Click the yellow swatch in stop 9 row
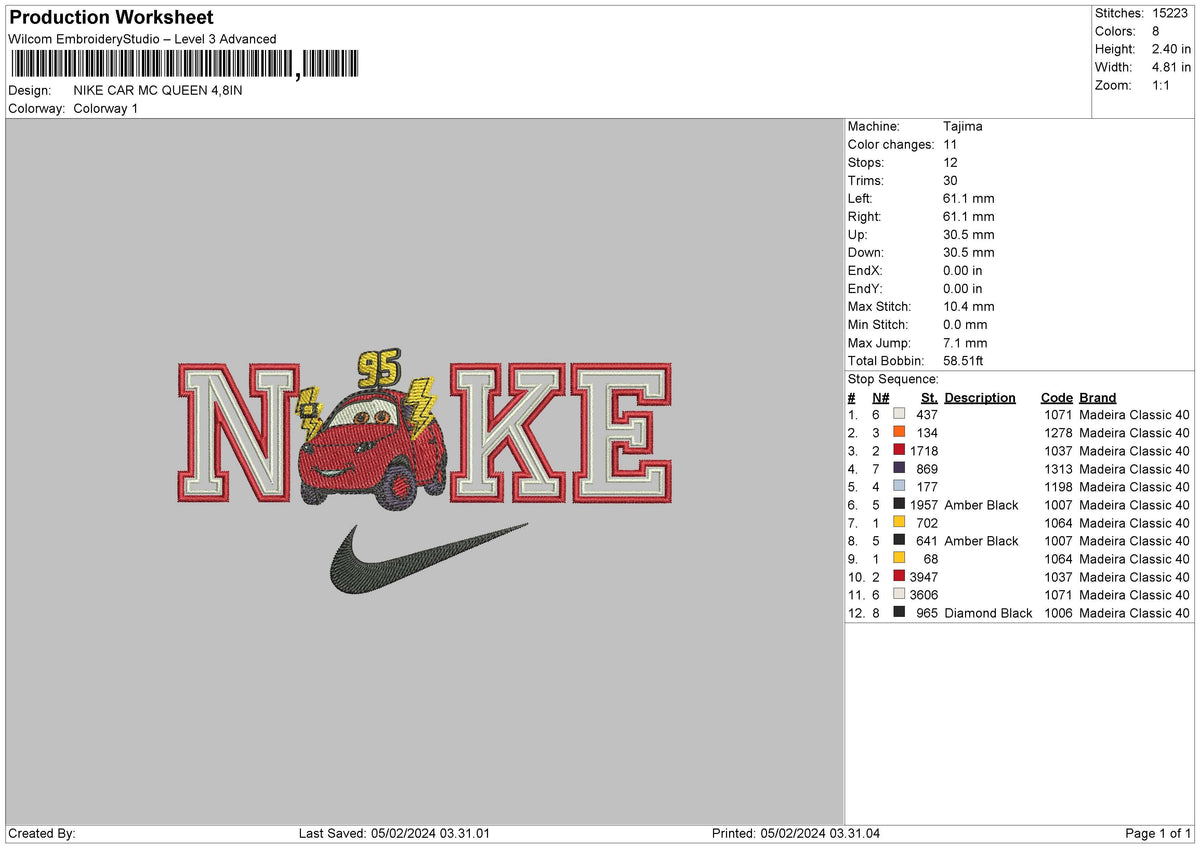Screen dimensions: 1200x848 coord(899,558)
